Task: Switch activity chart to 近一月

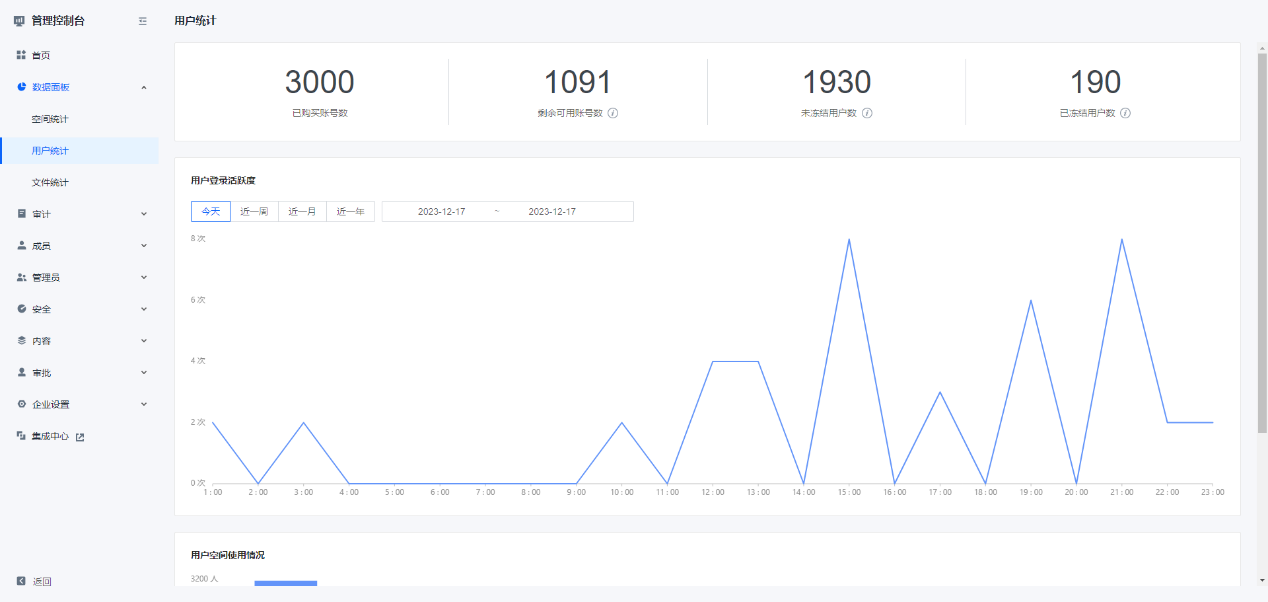Action: tap(302, 212)
